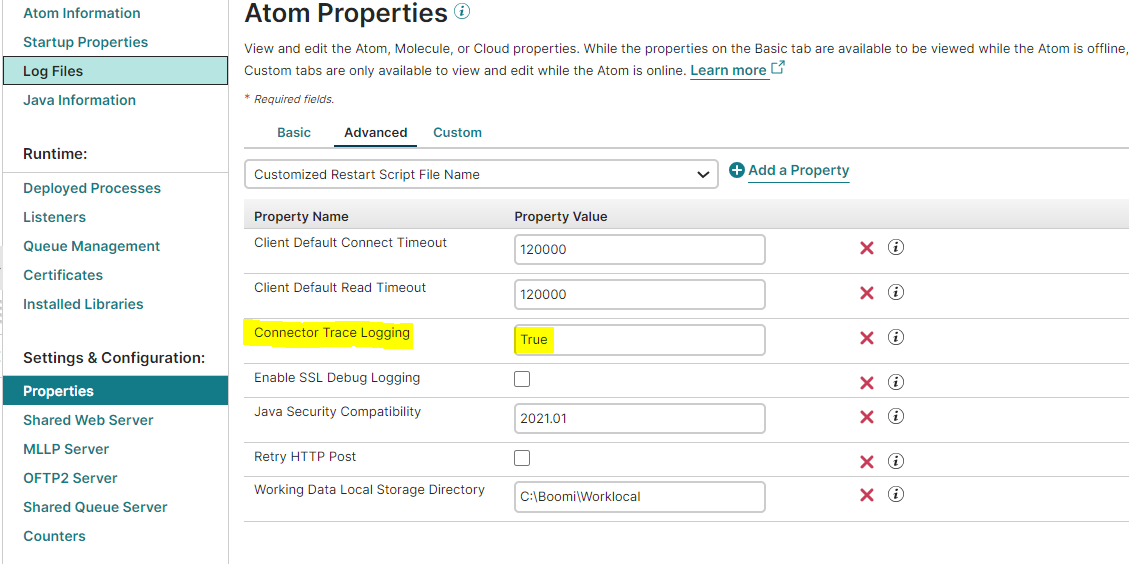Check the Retry HTTP Post checkbox
Screen dimensions: 1129x564
coord(522,458)
